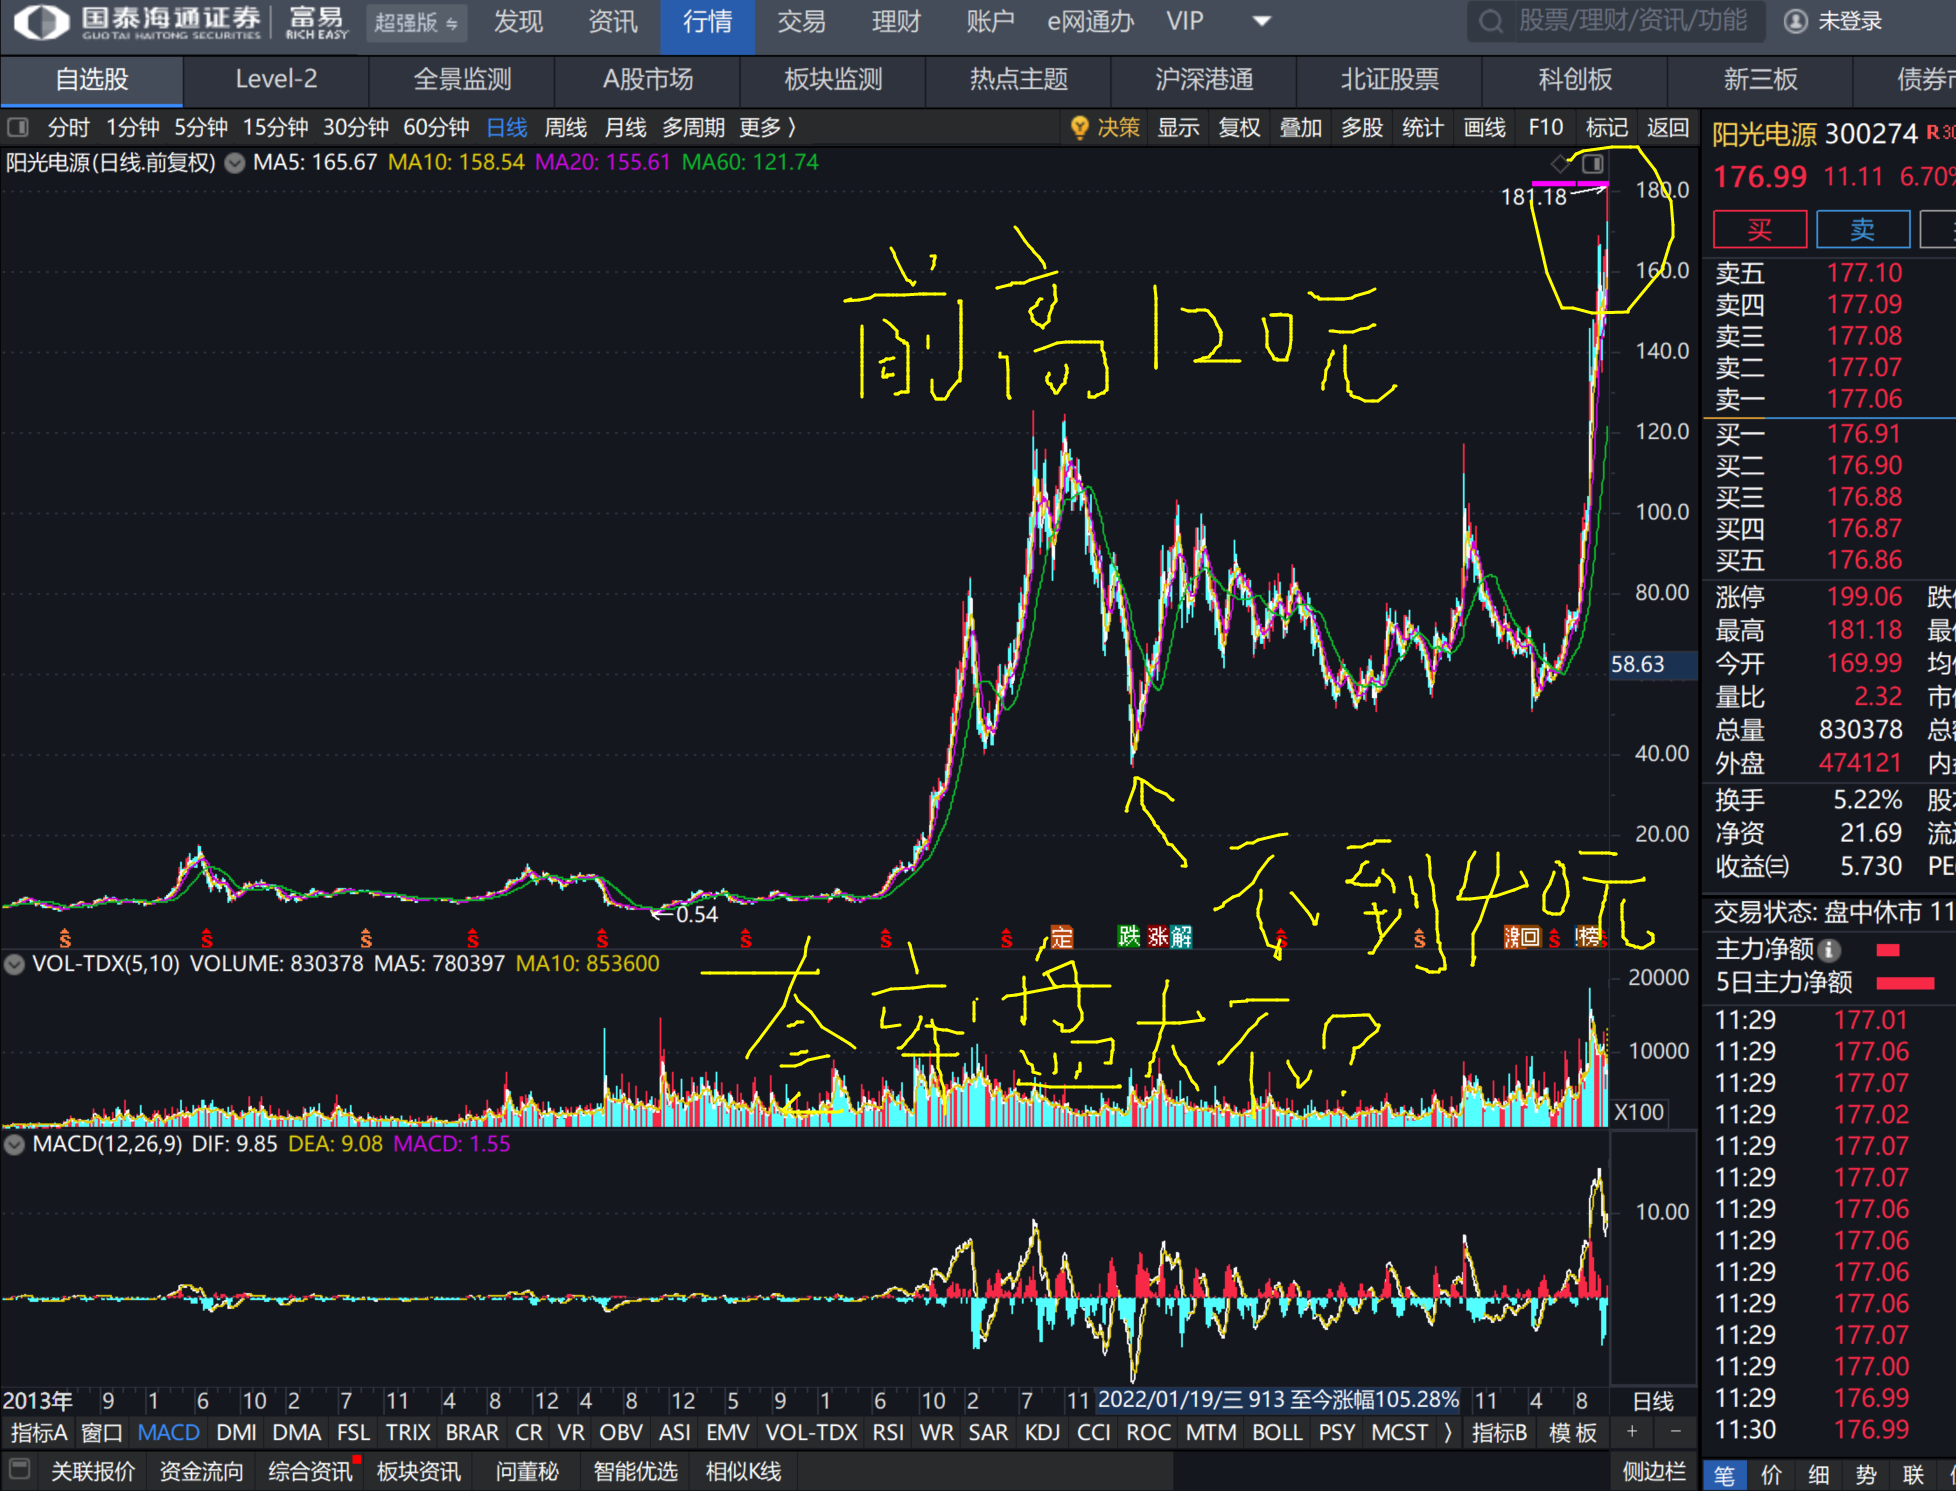Viewport: 1956px width, 1491px height.
Task: Open the 交易 top menu
Action: [x=801, y=21]
